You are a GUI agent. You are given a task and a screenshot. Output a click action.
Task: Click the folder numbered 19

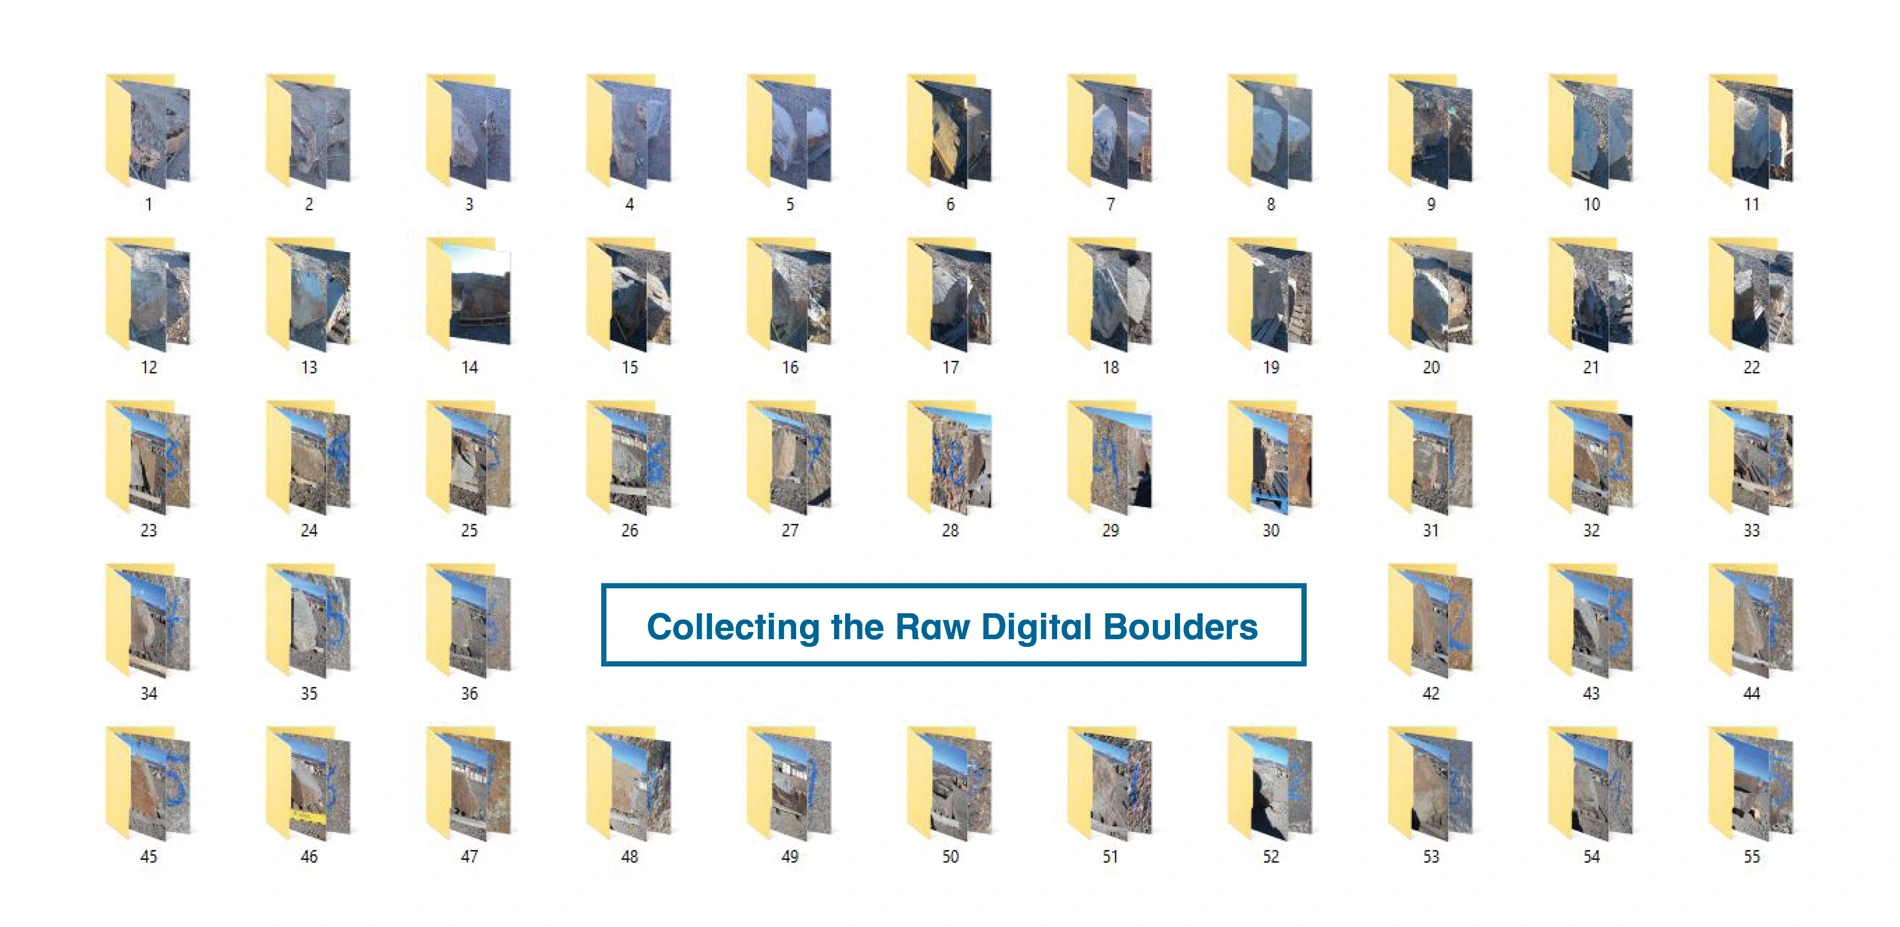tap(1270, 295)
